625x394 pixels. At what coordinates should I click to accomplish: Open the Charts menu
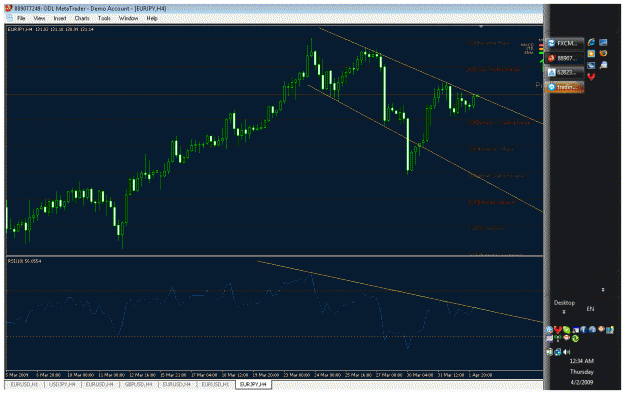(x=82, y=18)
